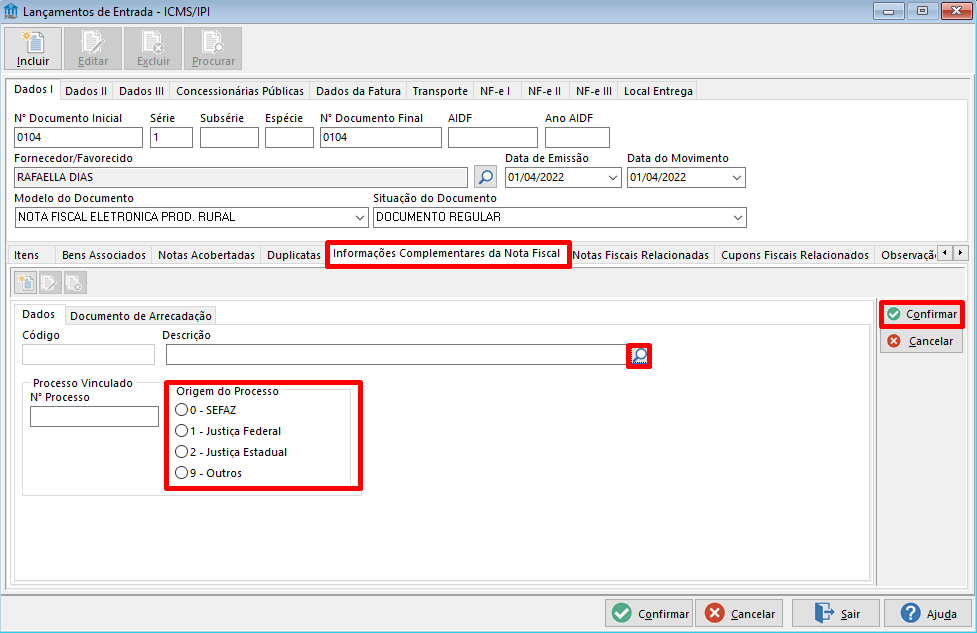The image size is (977, 633).
Task: Switch to the Duplicatas tab
Action: point(293,255)
